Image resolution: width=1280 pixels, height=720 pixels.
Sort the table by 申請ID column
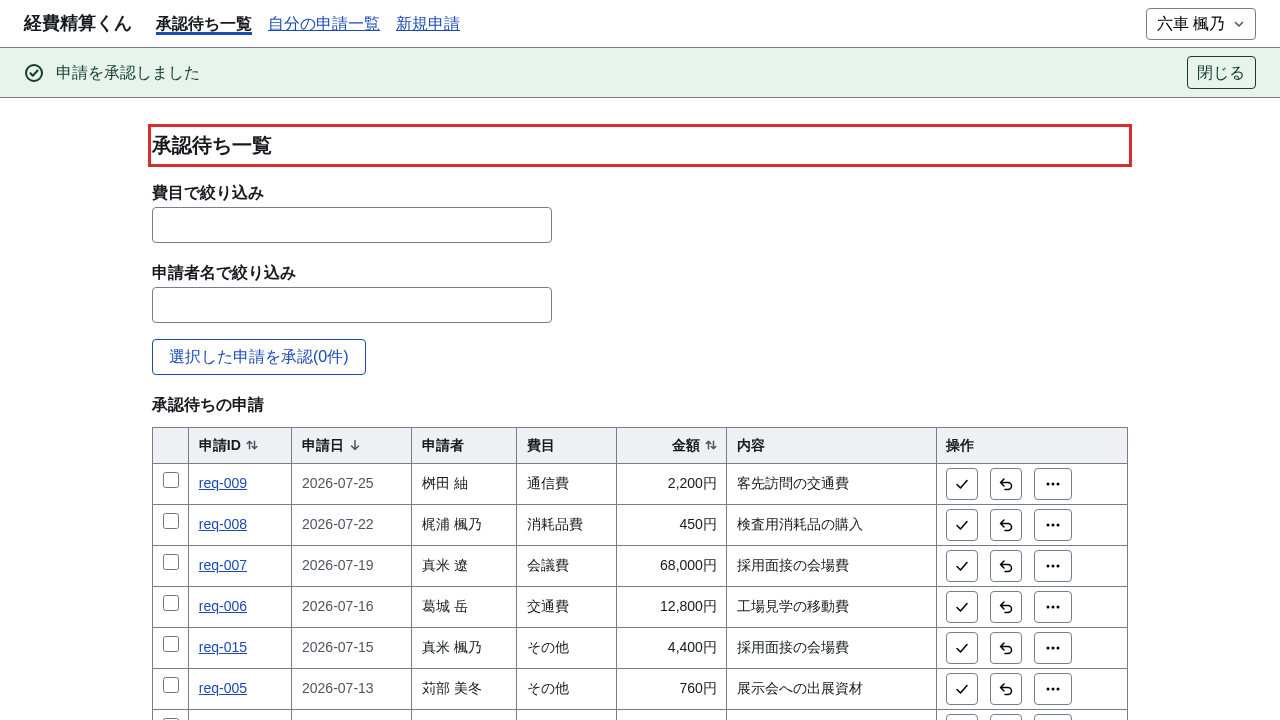click(x=229, y=446)
